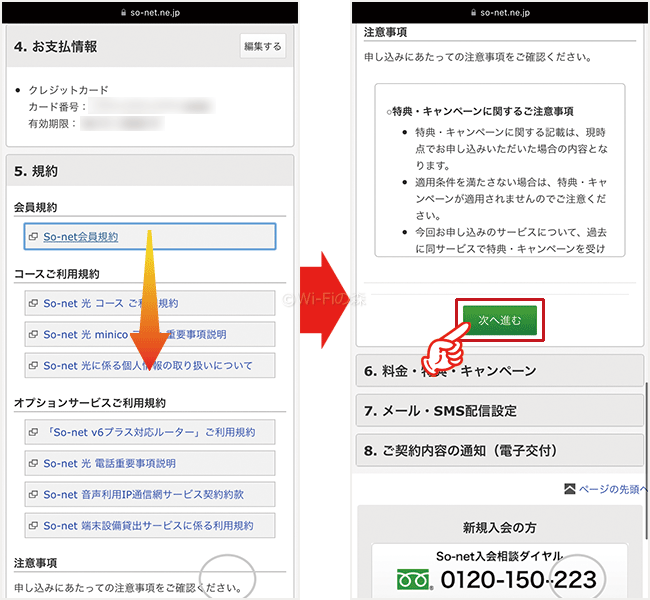Image resolution: width=650 pixels, height=600 pixels.
Task: Click phone number 0120-150-223
Action: [518, 580]
